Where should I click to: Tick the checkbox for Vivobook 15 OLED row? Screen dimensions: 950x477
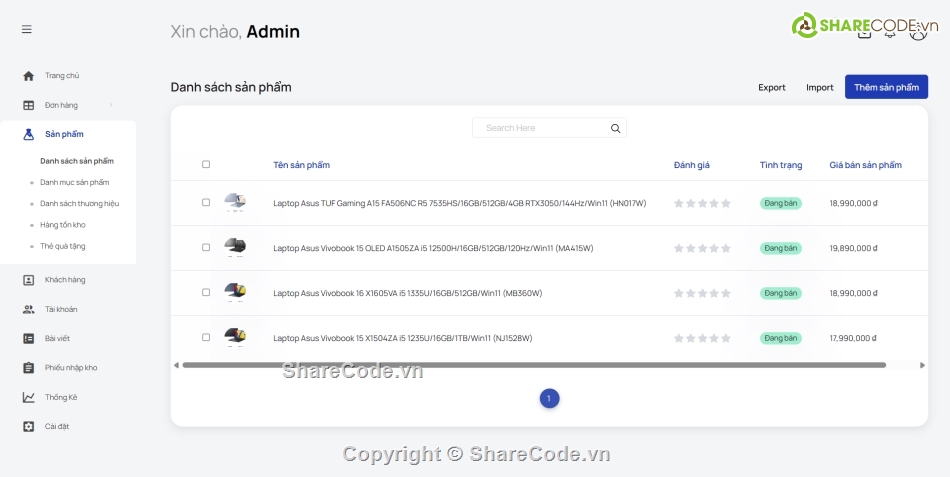point(206,247)
